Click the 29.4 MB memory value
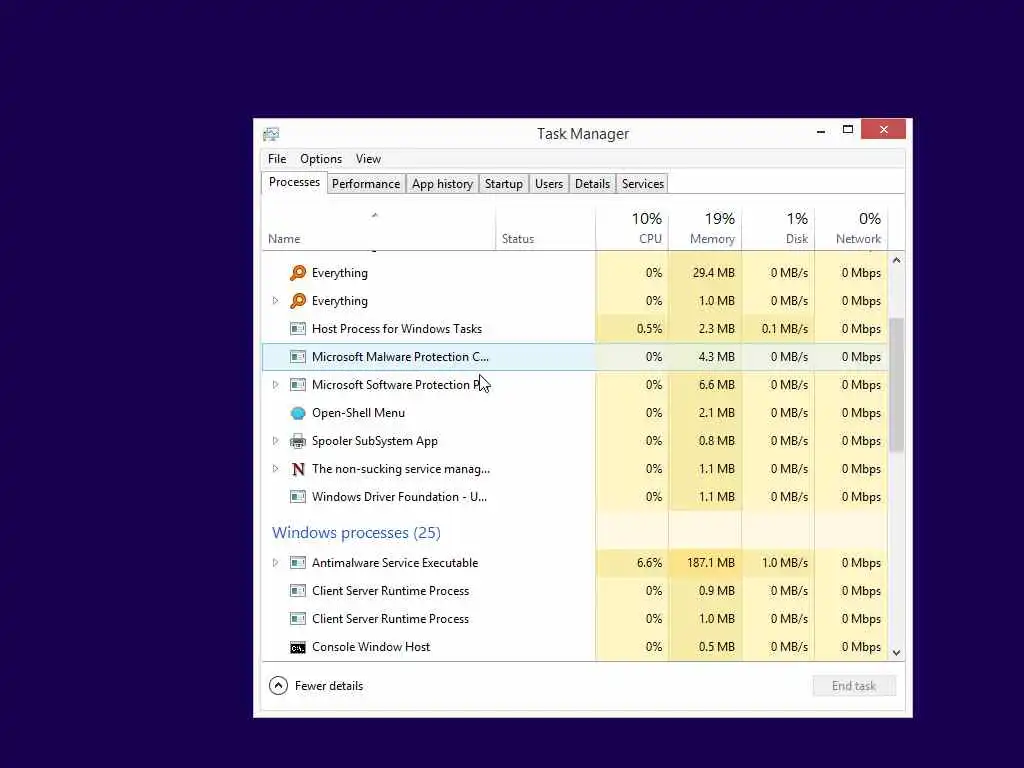 [x=713, y=272]
